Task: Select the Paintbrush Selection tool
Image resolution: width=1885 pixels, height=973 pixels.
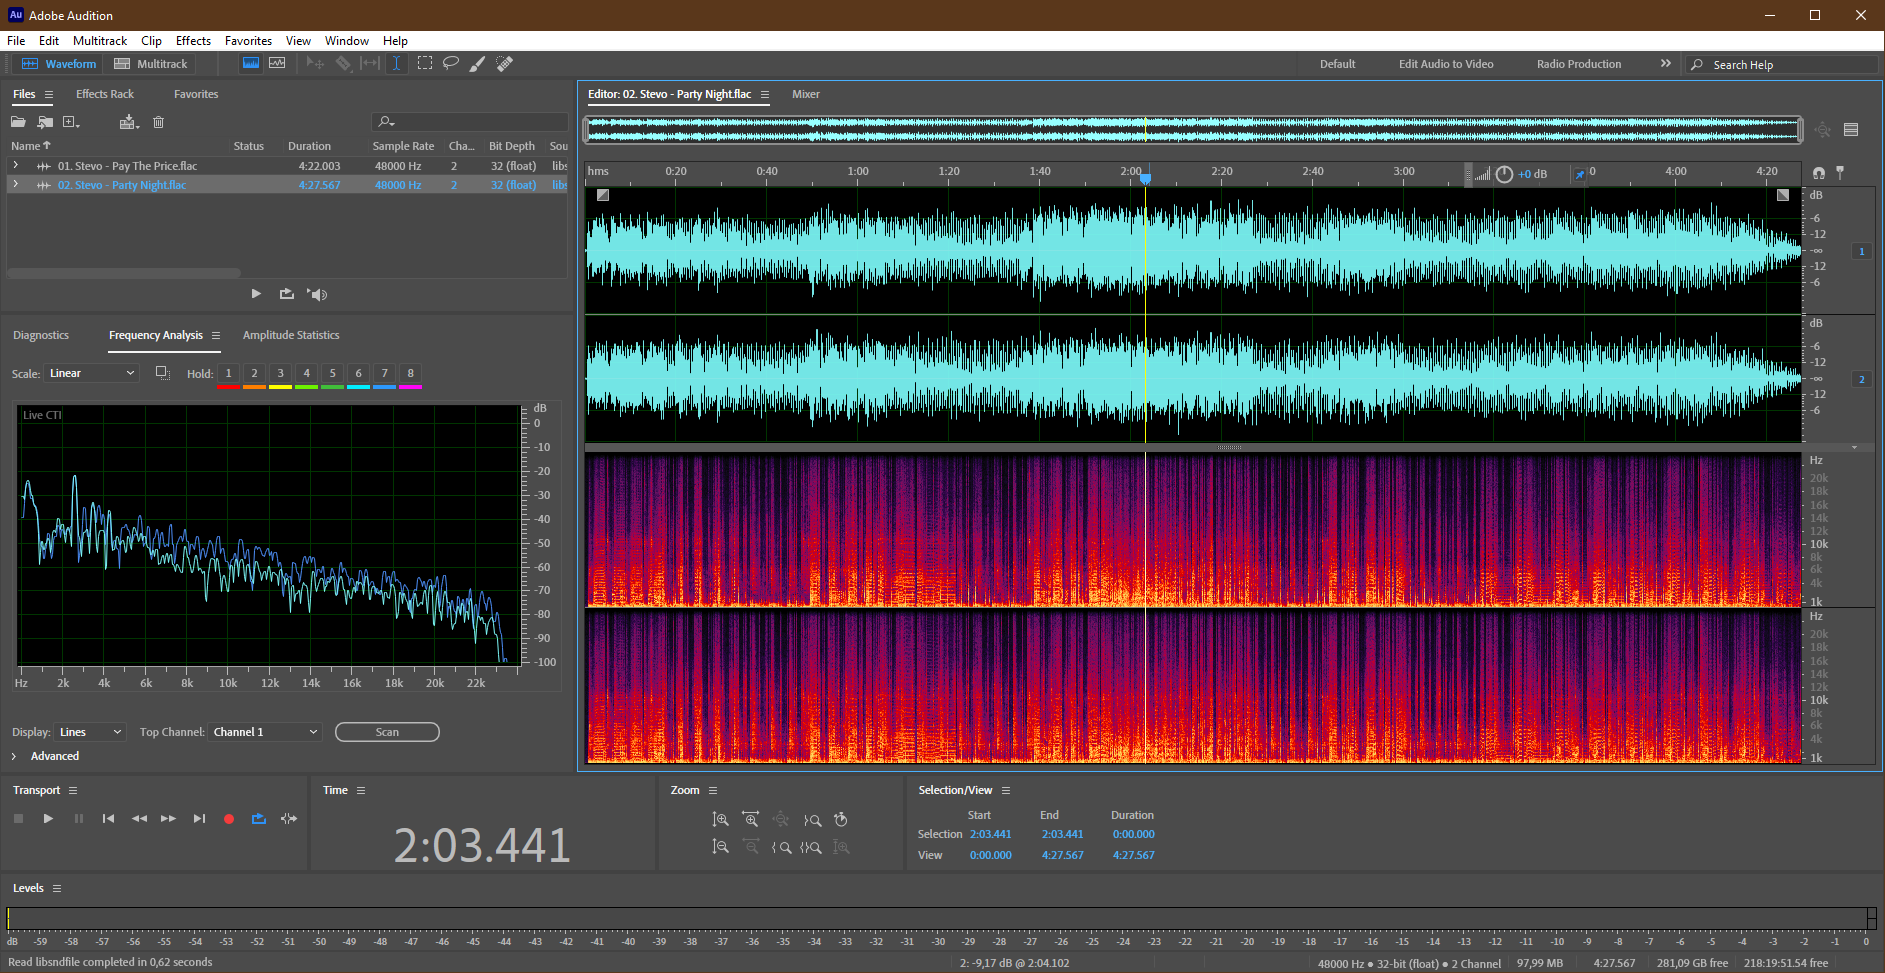Action: pos(478,63)
